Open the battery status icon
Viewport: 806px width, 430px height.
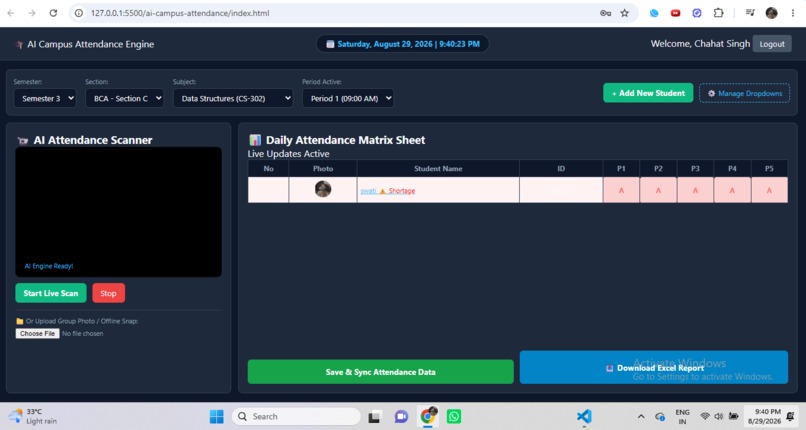pos(734,417)
